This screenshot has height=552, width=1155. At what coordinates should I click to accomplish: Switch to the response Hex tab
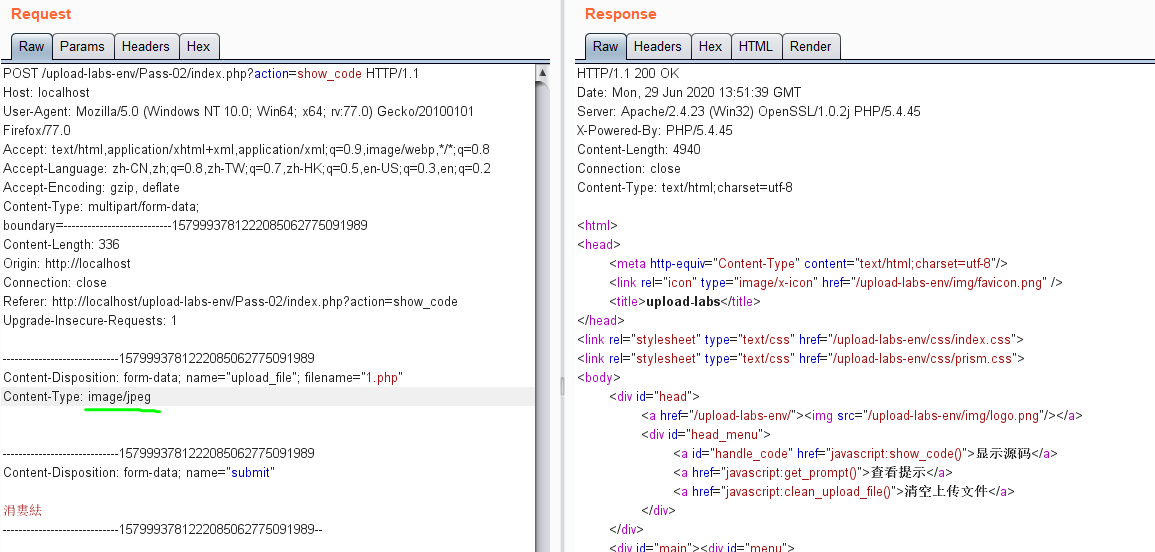click(x=711, y=46)
